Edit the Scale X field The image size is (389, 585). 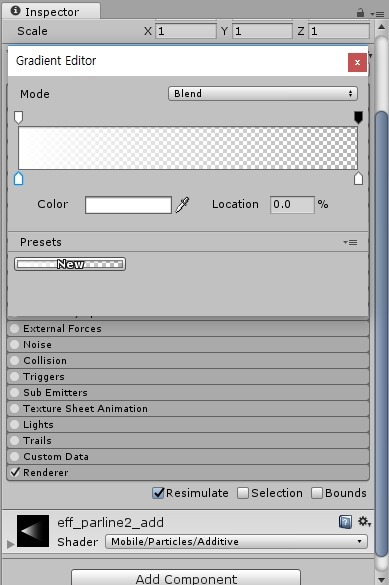coord(186,31)
